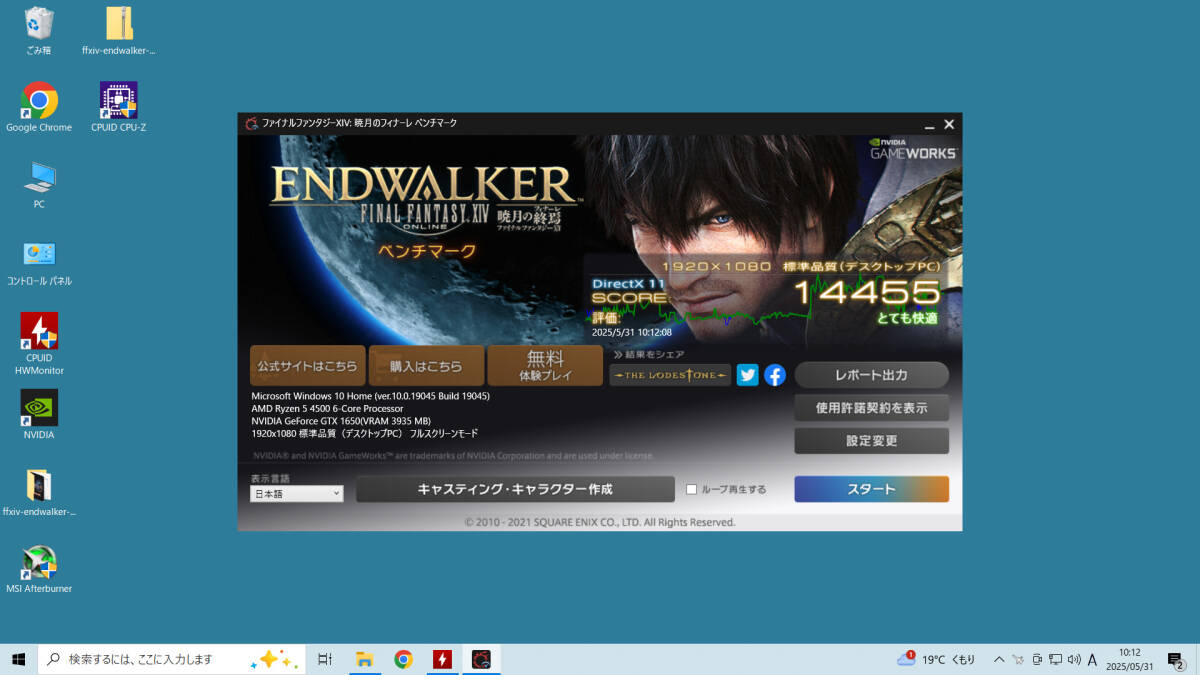The width and height of the screenshot is (1200, 675).
Task: Open File Explorer from the taskbar
Action: click(364, 659)
